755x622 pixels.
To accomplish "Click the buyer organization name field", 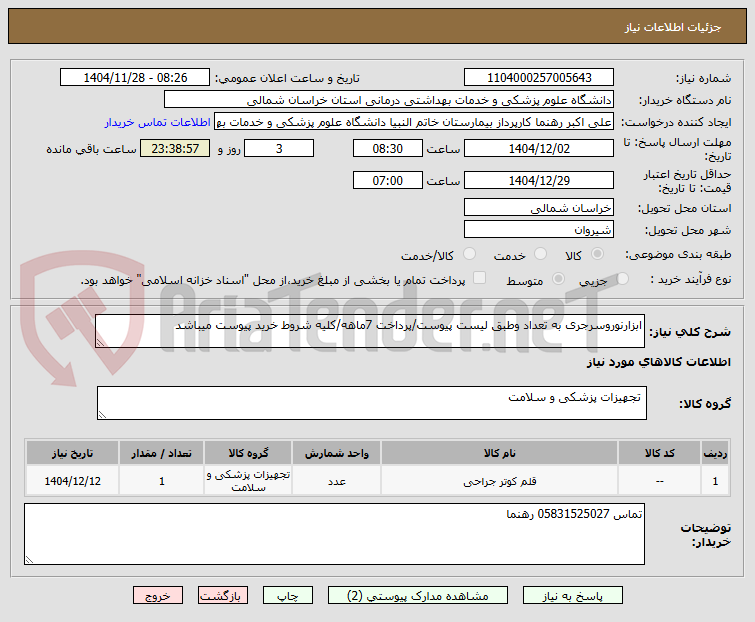I will (389, 100).
